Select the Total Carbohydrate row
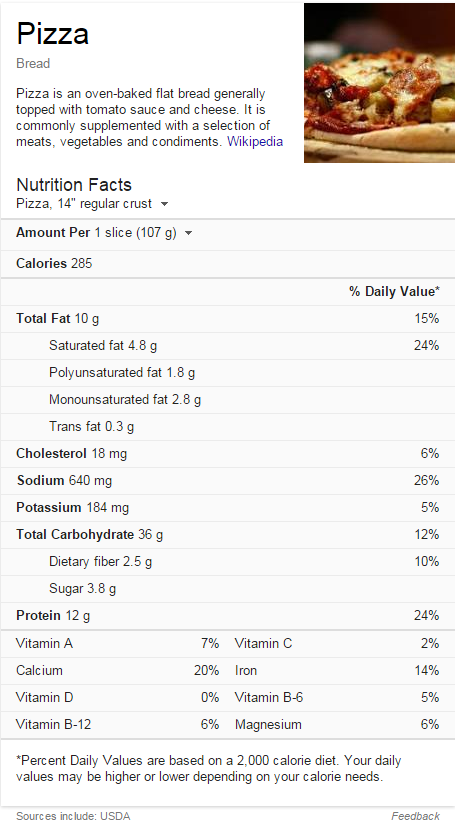Viewport: 455px width, 832px height. [228, 535]
